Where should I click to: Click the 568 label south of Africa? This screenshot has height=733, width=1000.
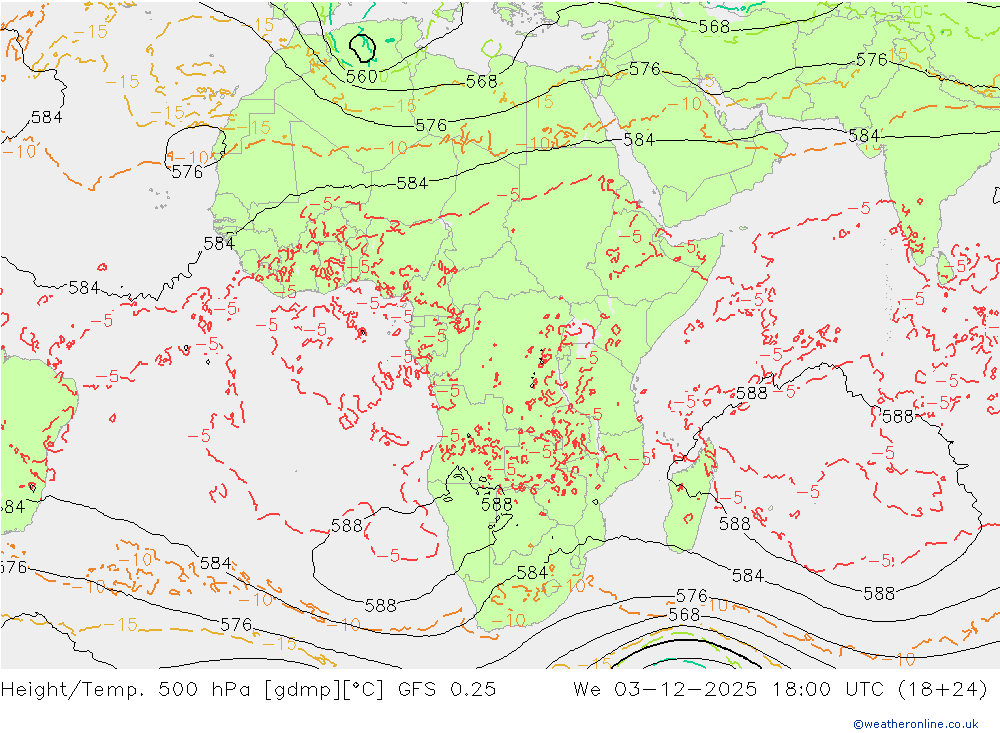coord(684,615)
